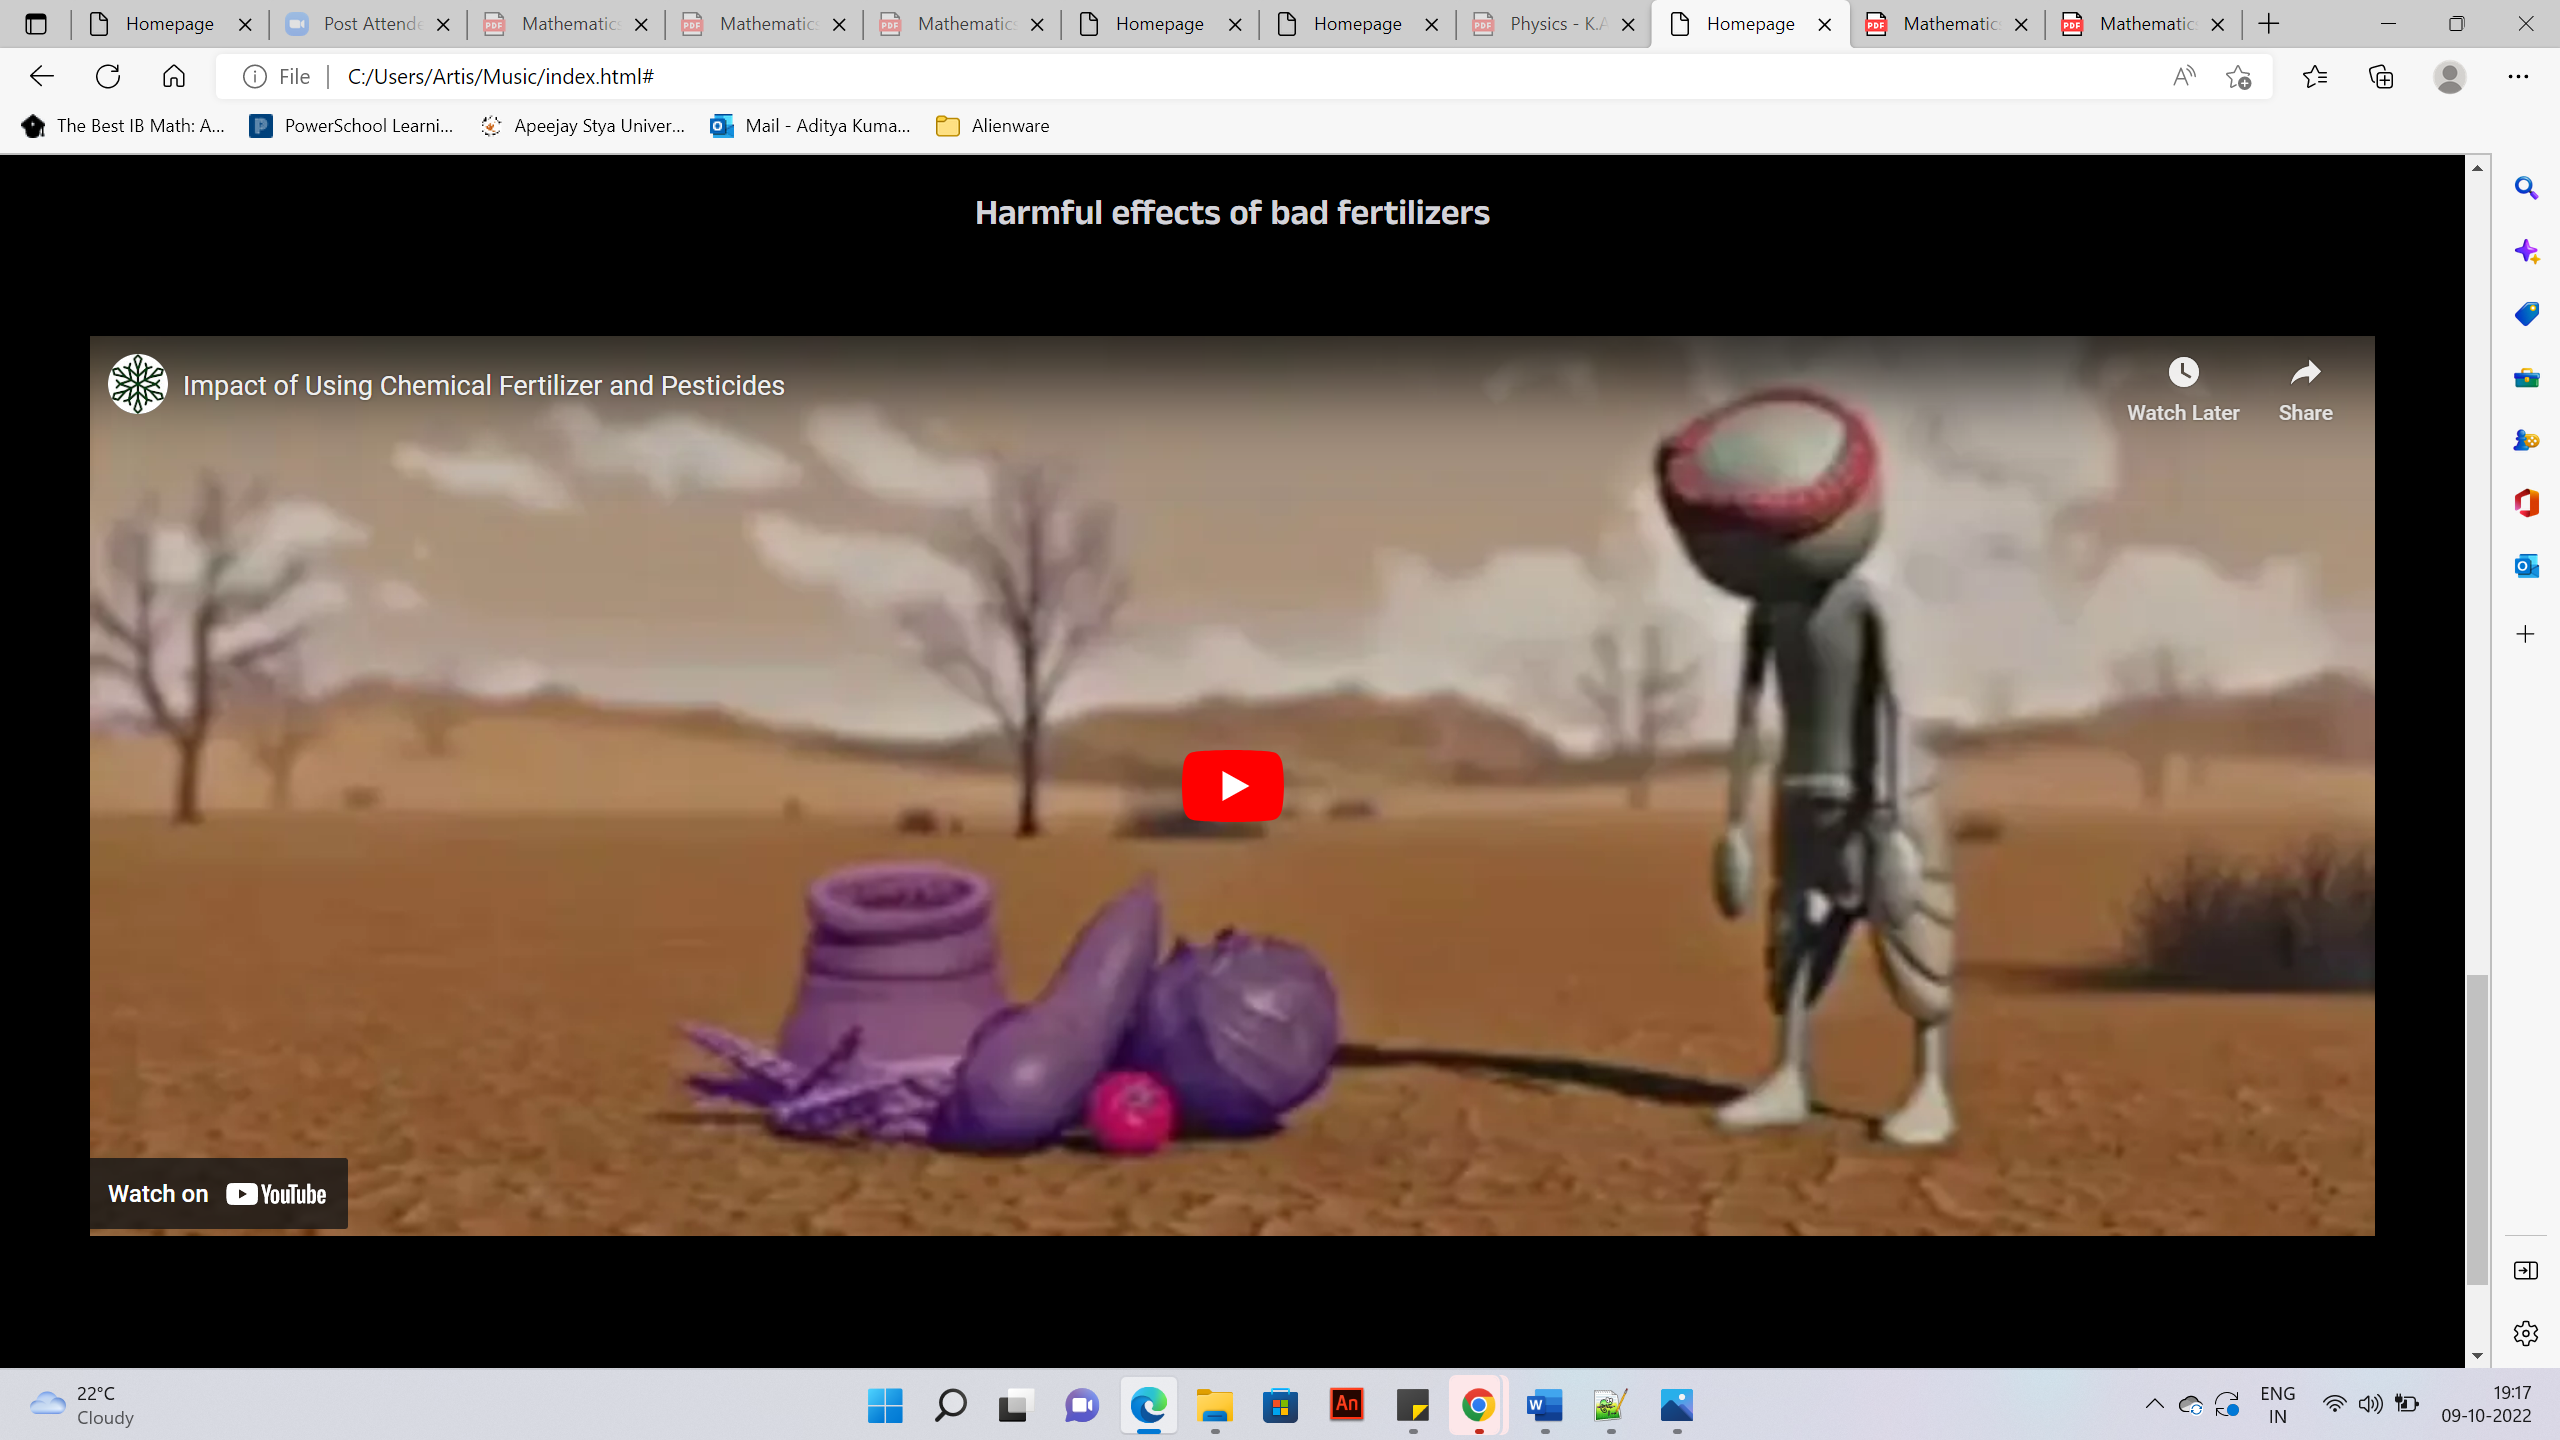Viewport: 2560px width, 1440px height.
Task: Open a new browser tab
Action: 2269,24
